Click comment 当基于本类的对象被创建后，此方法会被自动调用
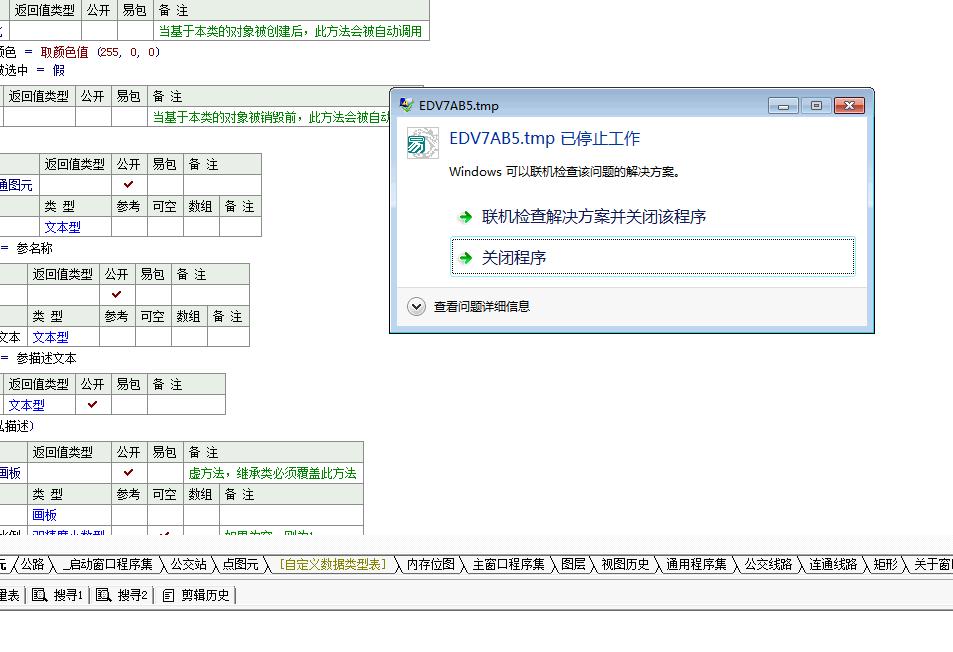953x652 pixels. coord(290,31)
